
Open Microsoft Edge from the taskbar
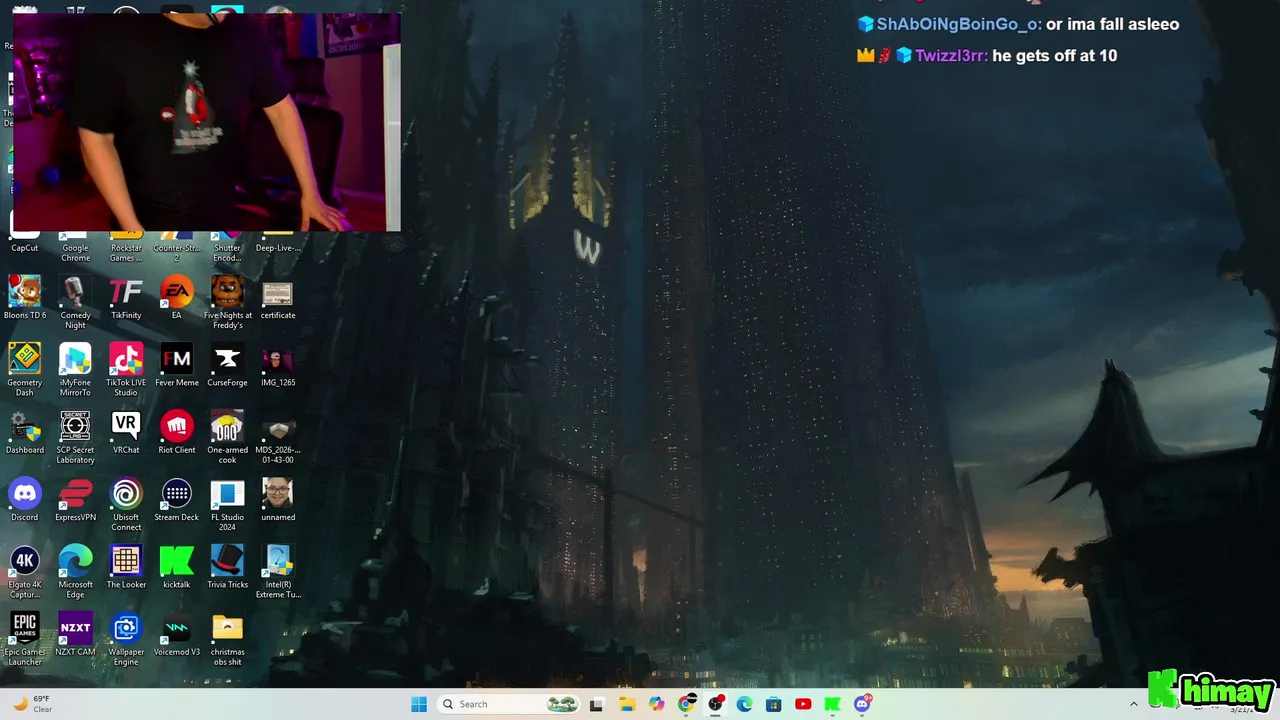[744, 704]
